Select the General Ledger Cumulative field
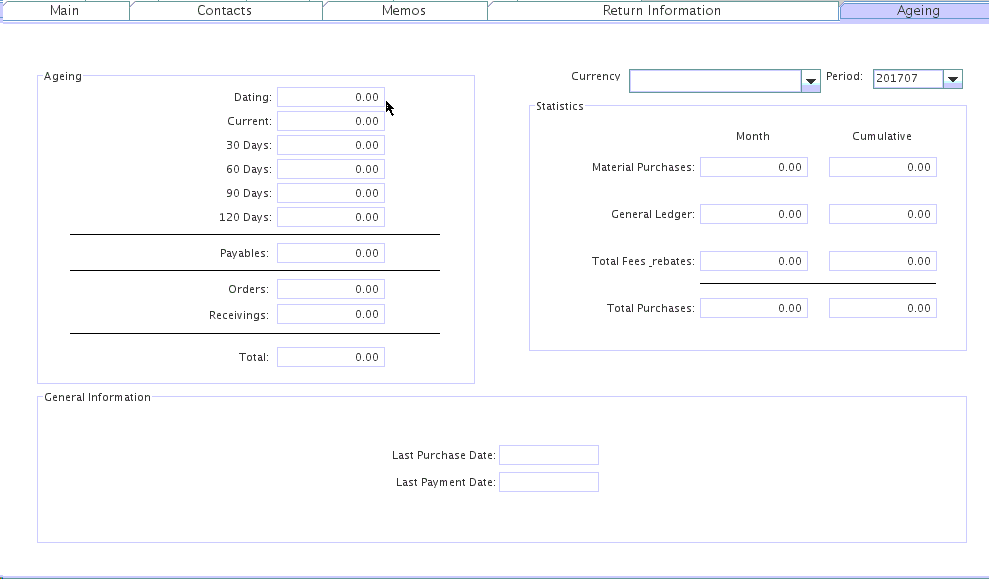 tap(882, 214)
